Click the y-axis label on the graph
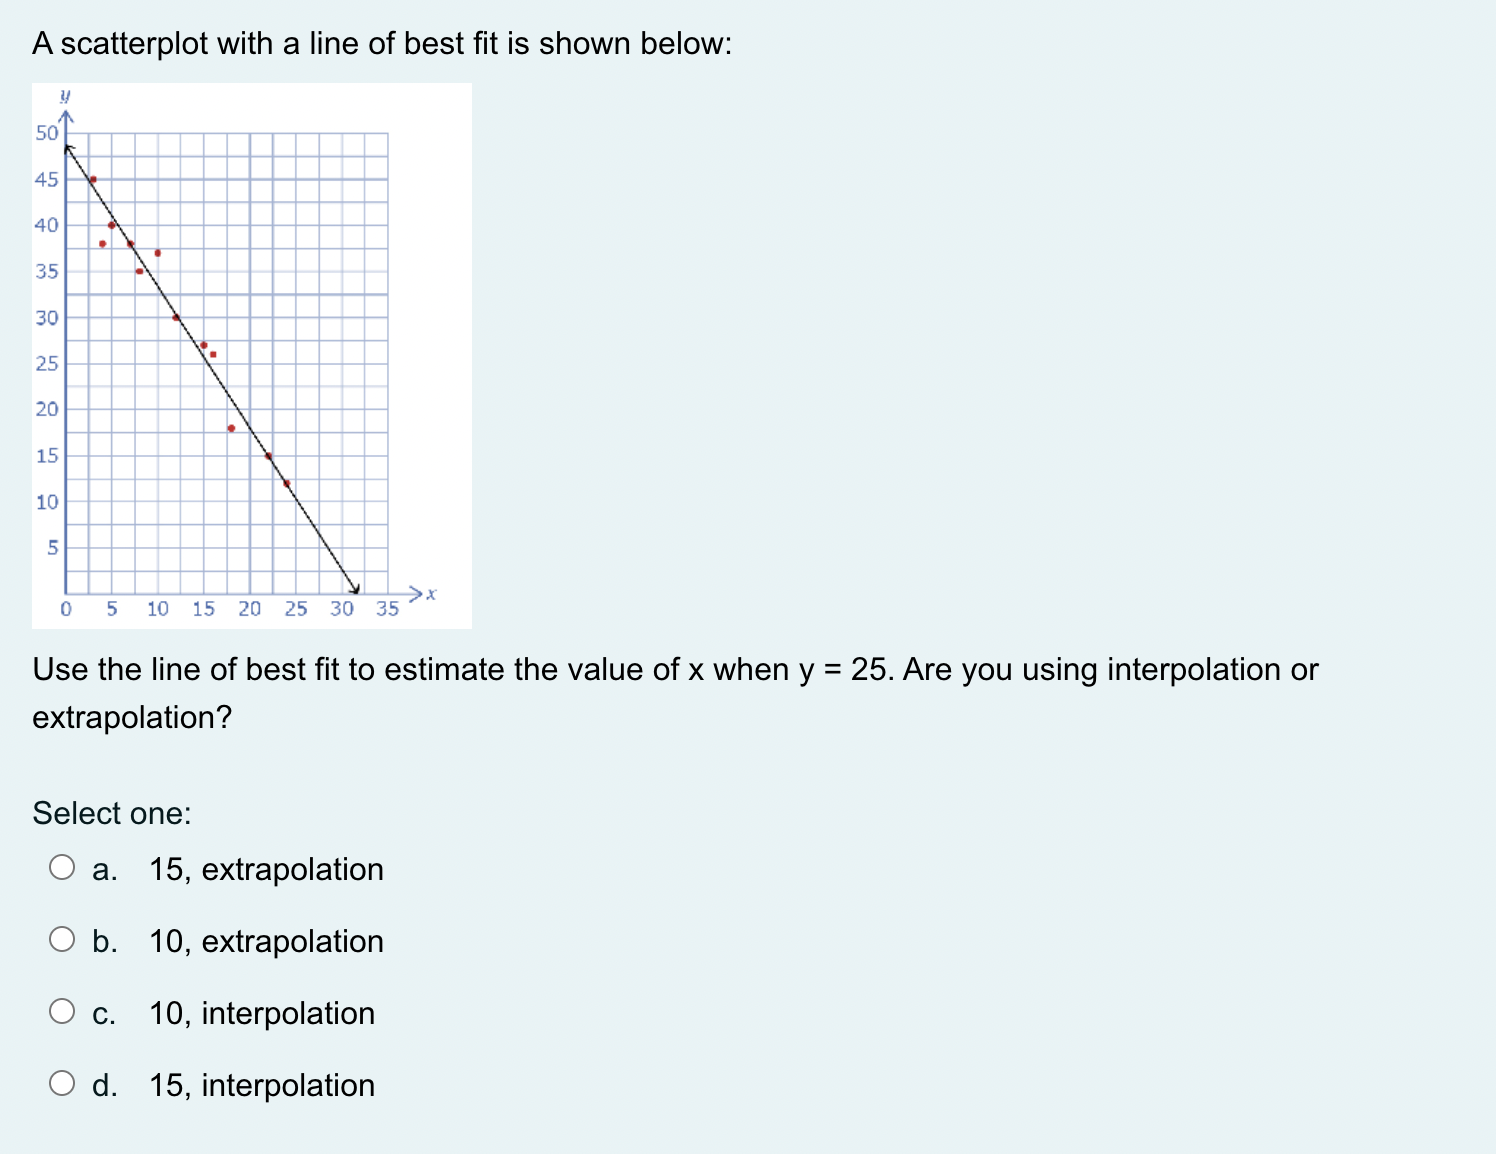Viewport: 1496px width, 1154px height. click(66, 96)
